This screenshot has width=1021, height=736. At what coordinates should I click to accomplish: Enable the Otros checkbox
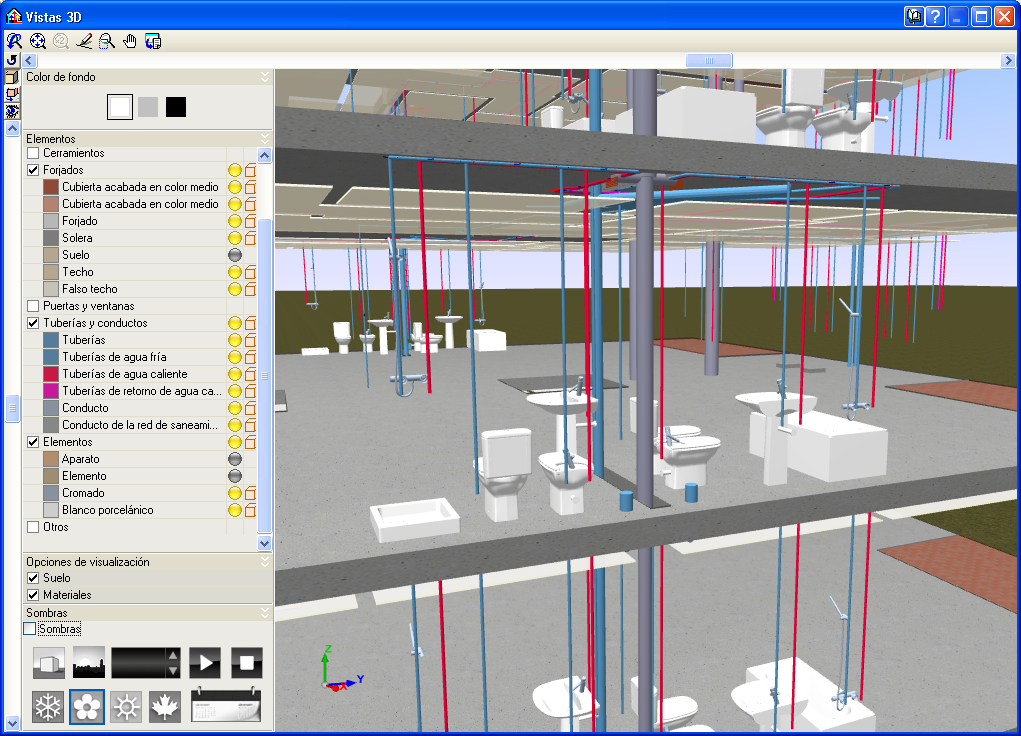click(33, 527)
